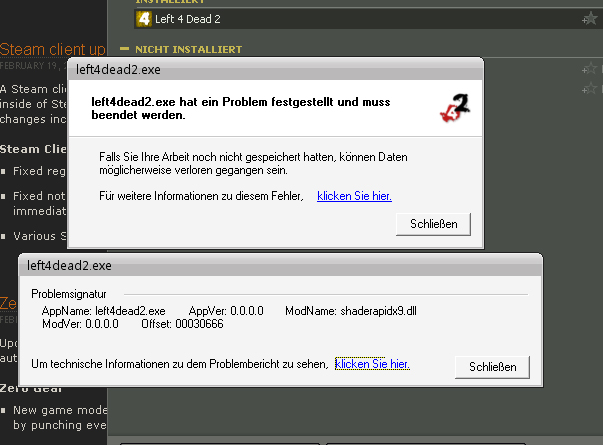This screenshot has height=445, width=603.
Task: Select Left 4 Dead 2 in library list
Action: tap(368, 19)
